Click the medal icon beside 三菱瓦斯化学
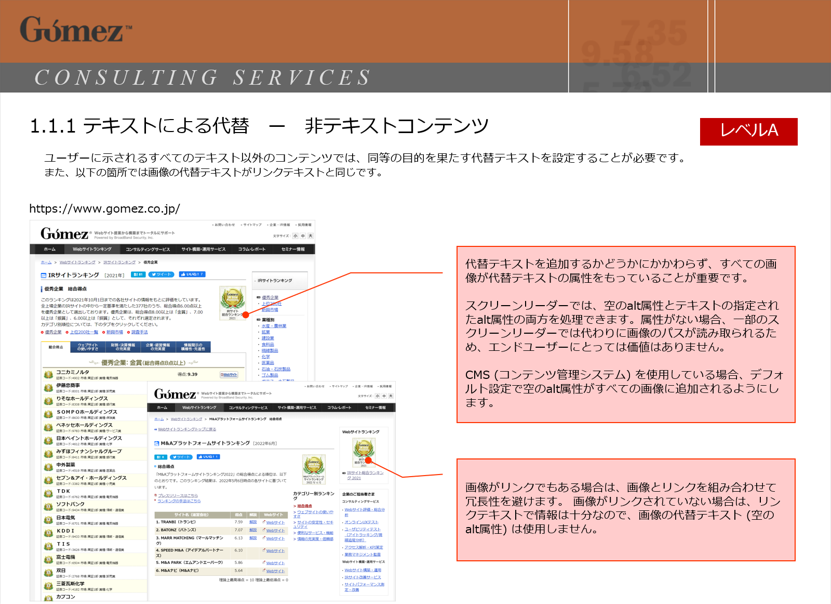This screenshot has width=831, height=604. (48, 587)
